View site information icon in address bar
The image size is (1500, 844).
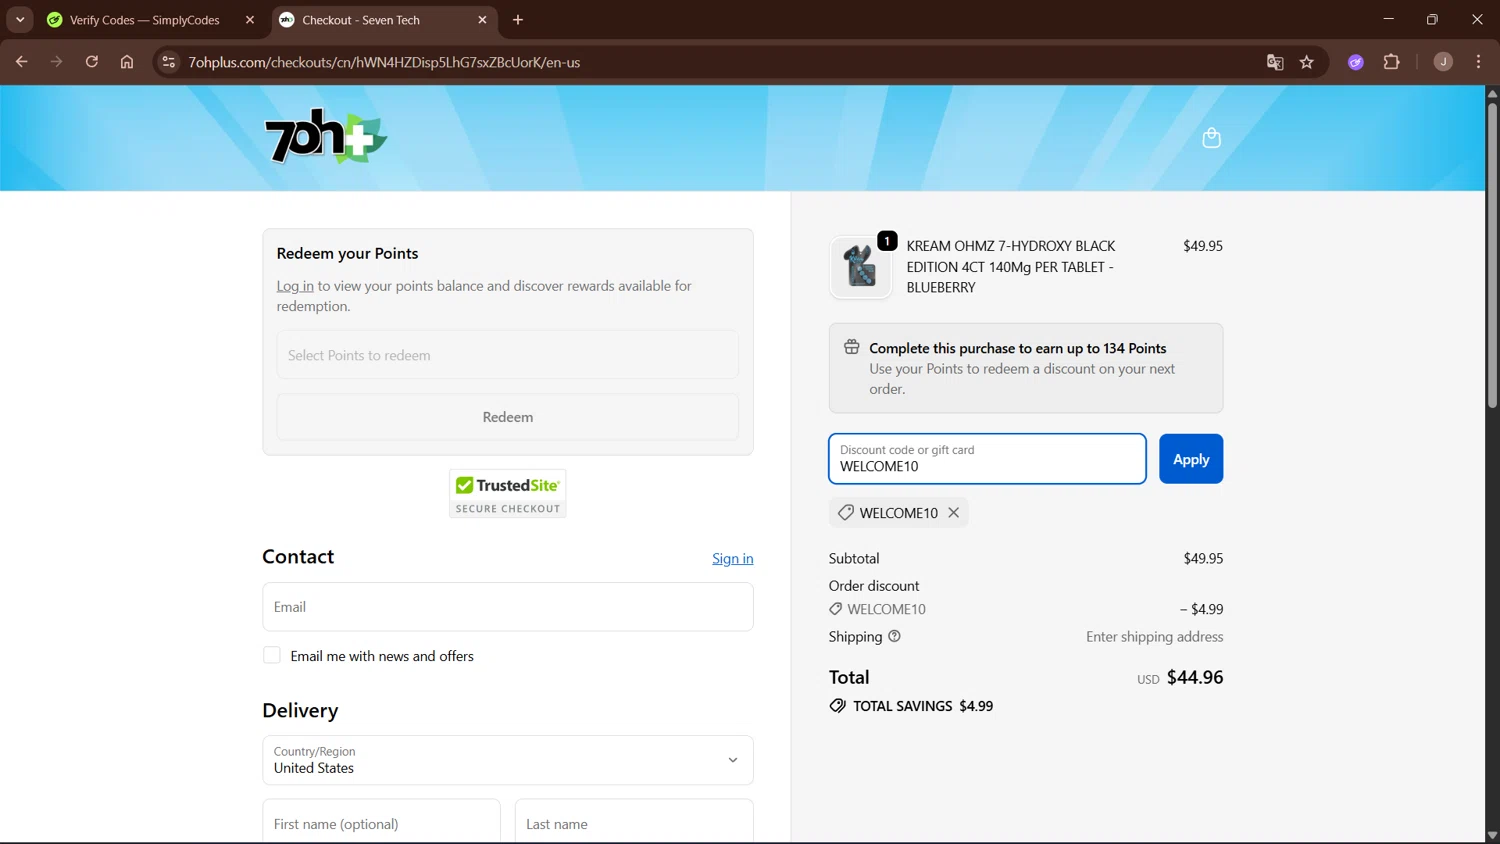click(x=169, y=62)
